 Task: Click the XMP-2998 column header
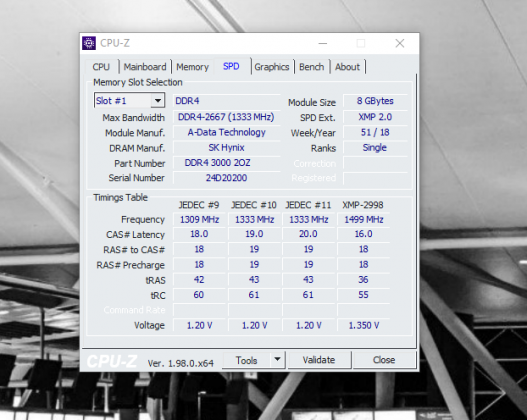(363, 205)
